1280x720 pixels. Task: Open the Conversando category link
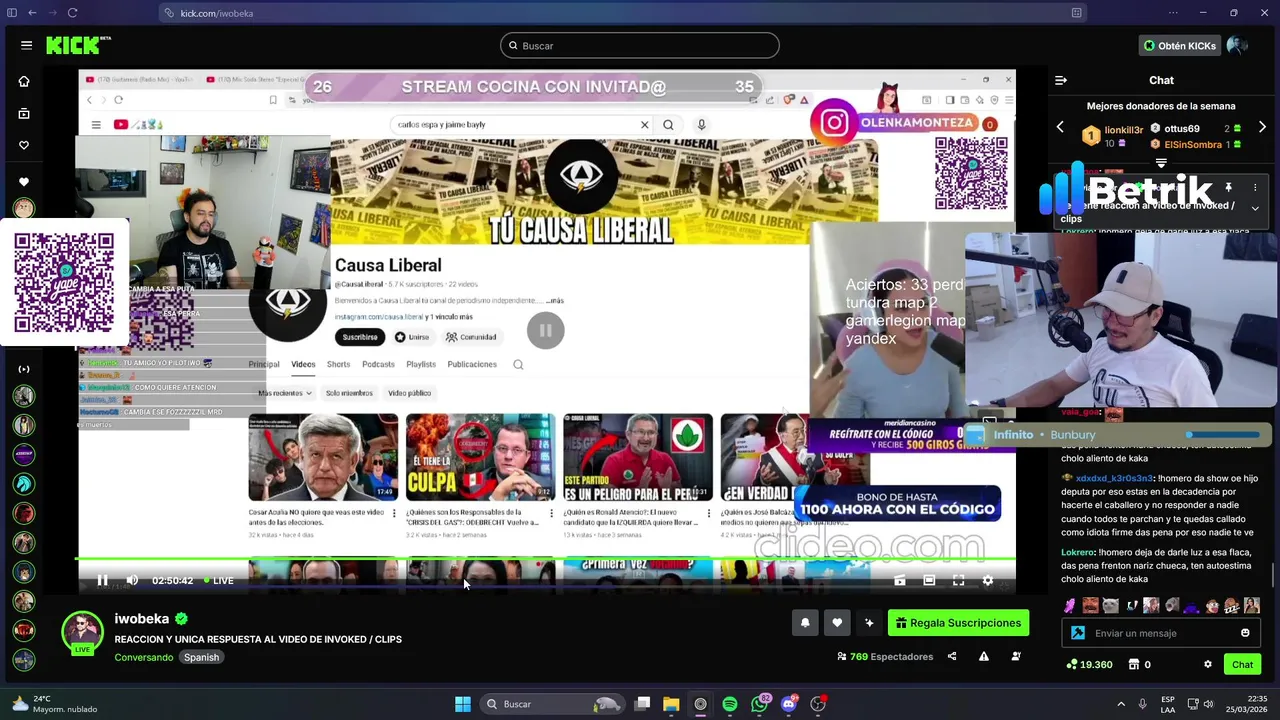point(144,657)
